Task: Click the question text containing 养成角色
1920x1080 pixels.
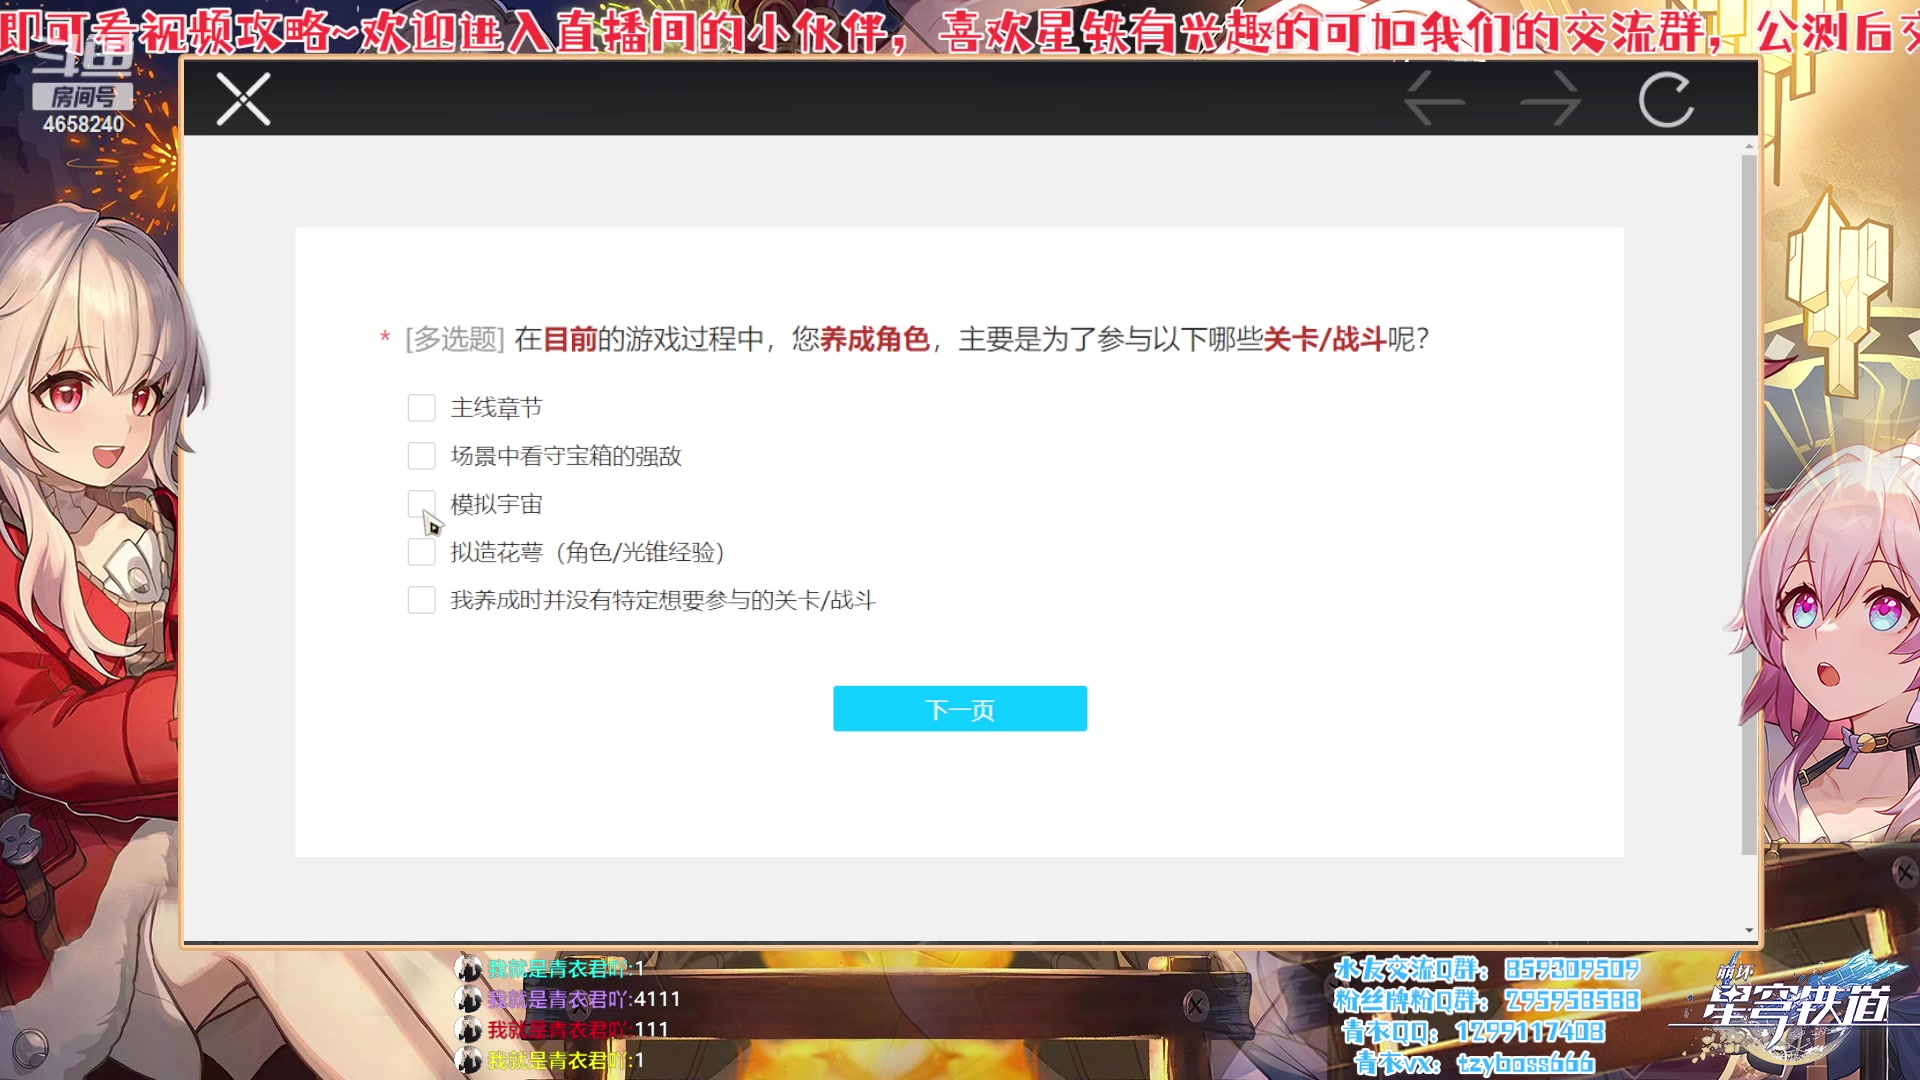Action: coord(972,339)
